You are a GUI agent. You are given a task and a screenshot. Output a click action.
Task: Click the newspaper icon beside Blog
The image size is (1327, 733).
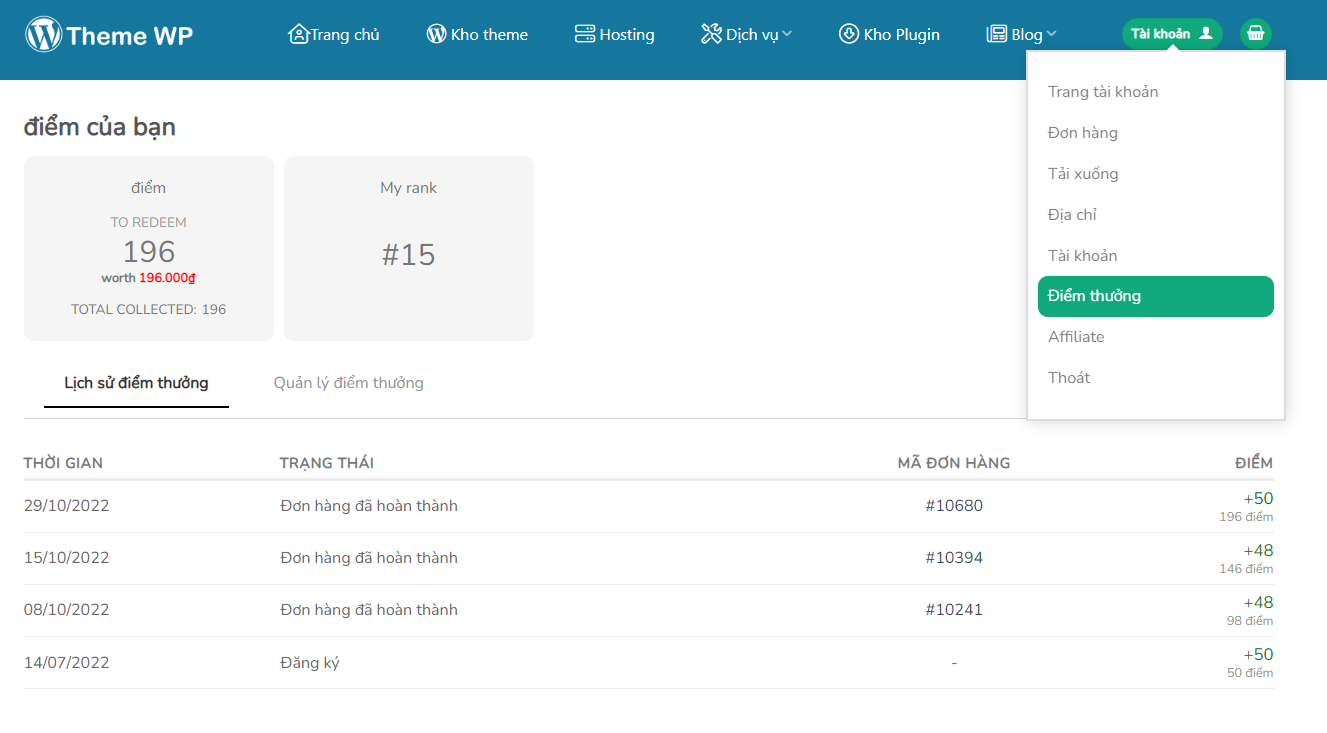(996, 34)
